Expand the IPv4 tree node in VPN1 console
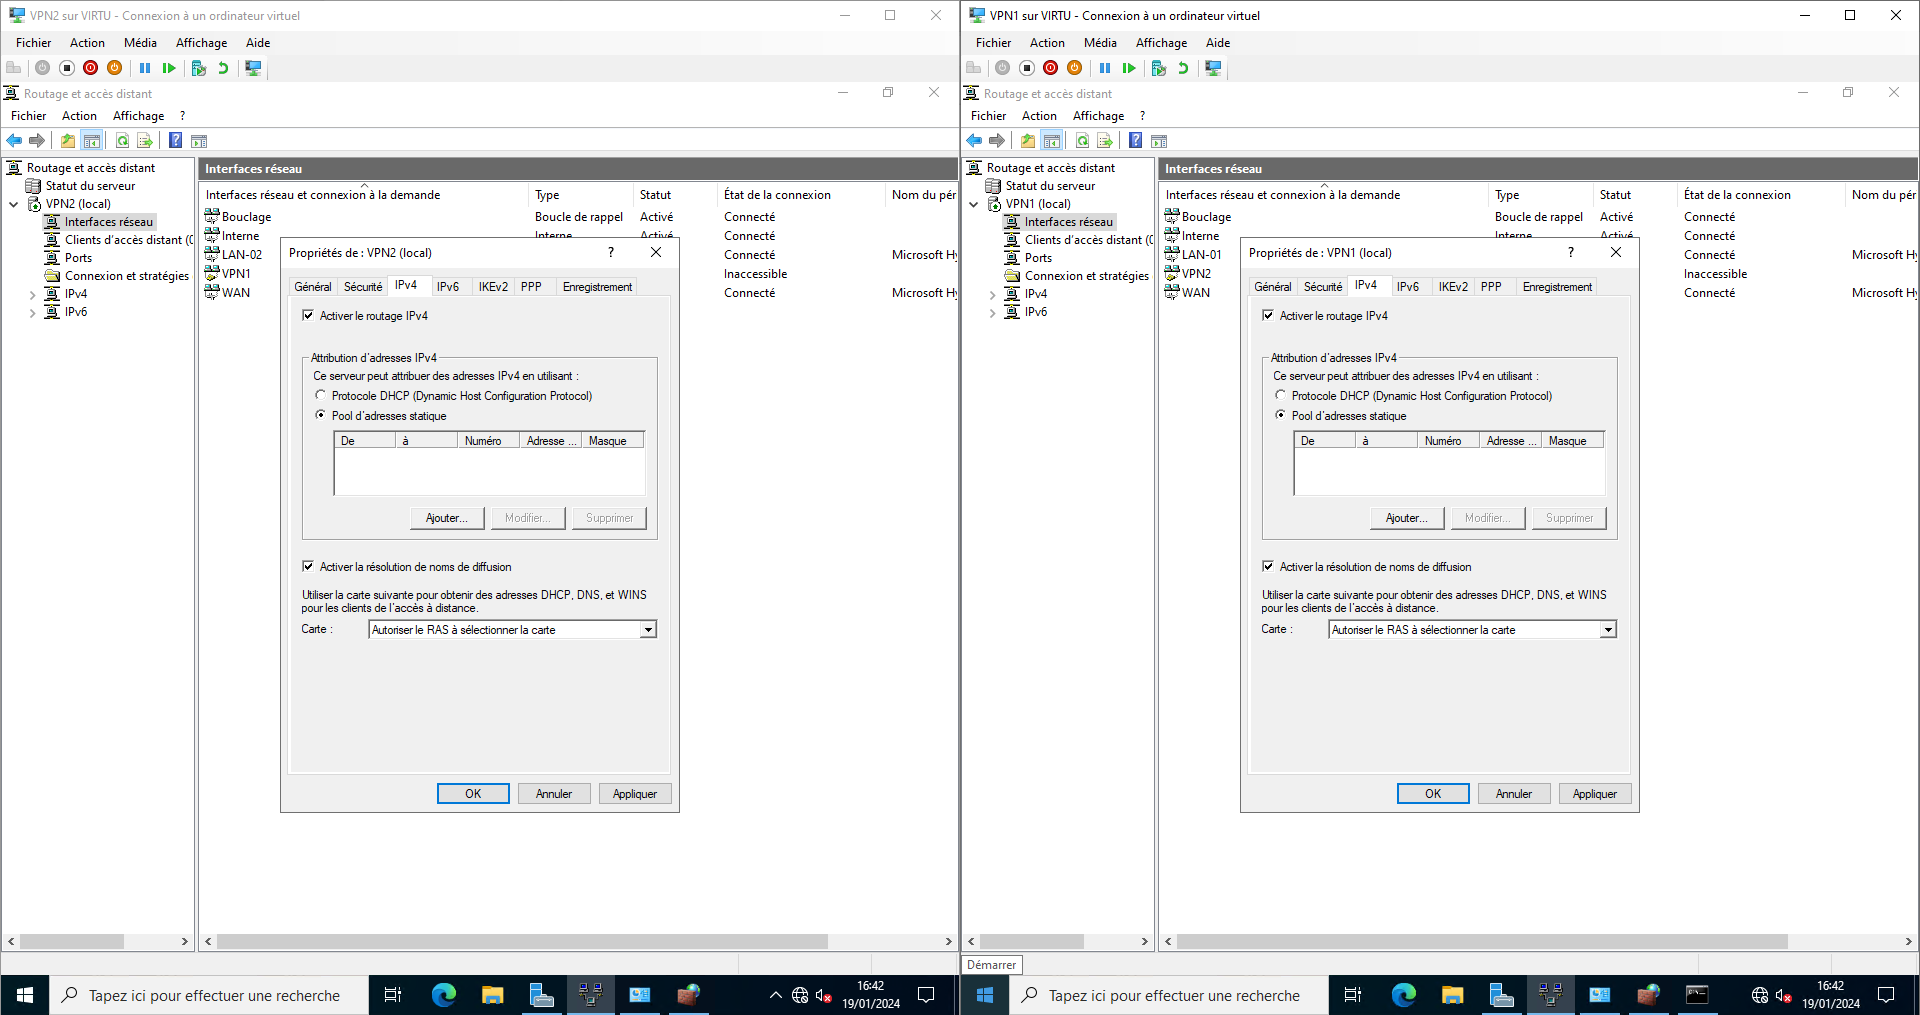This screenshot has width=1920, height=1015. (x=992, y=295)
